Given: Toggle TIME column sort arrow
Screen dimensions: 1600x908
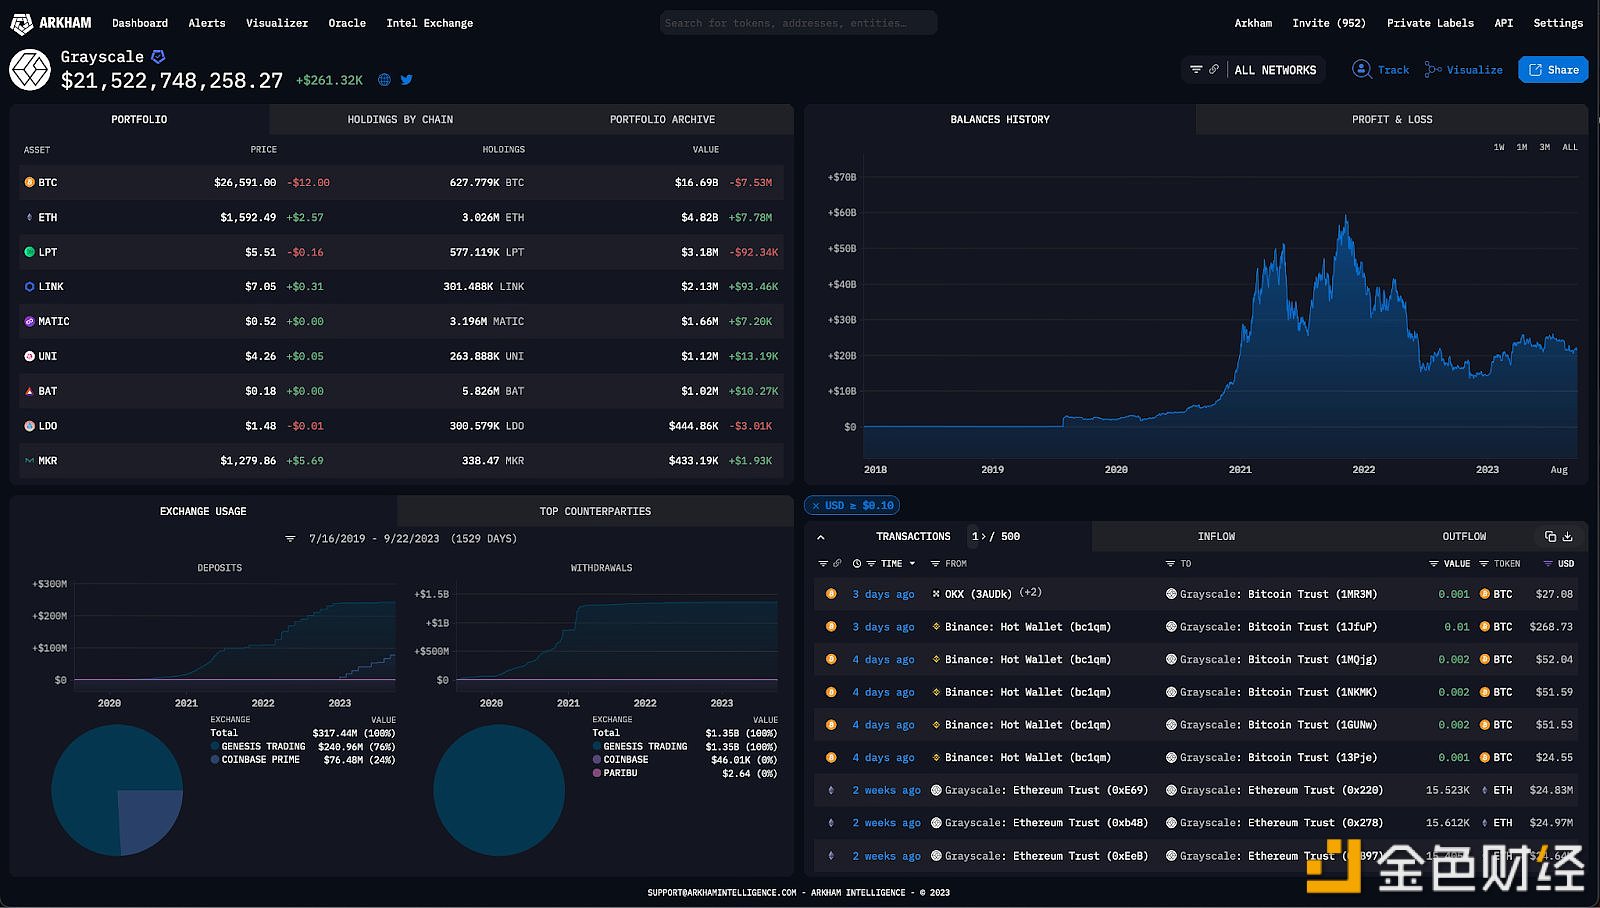Looking at the screenshot, I should pos(912,564).
